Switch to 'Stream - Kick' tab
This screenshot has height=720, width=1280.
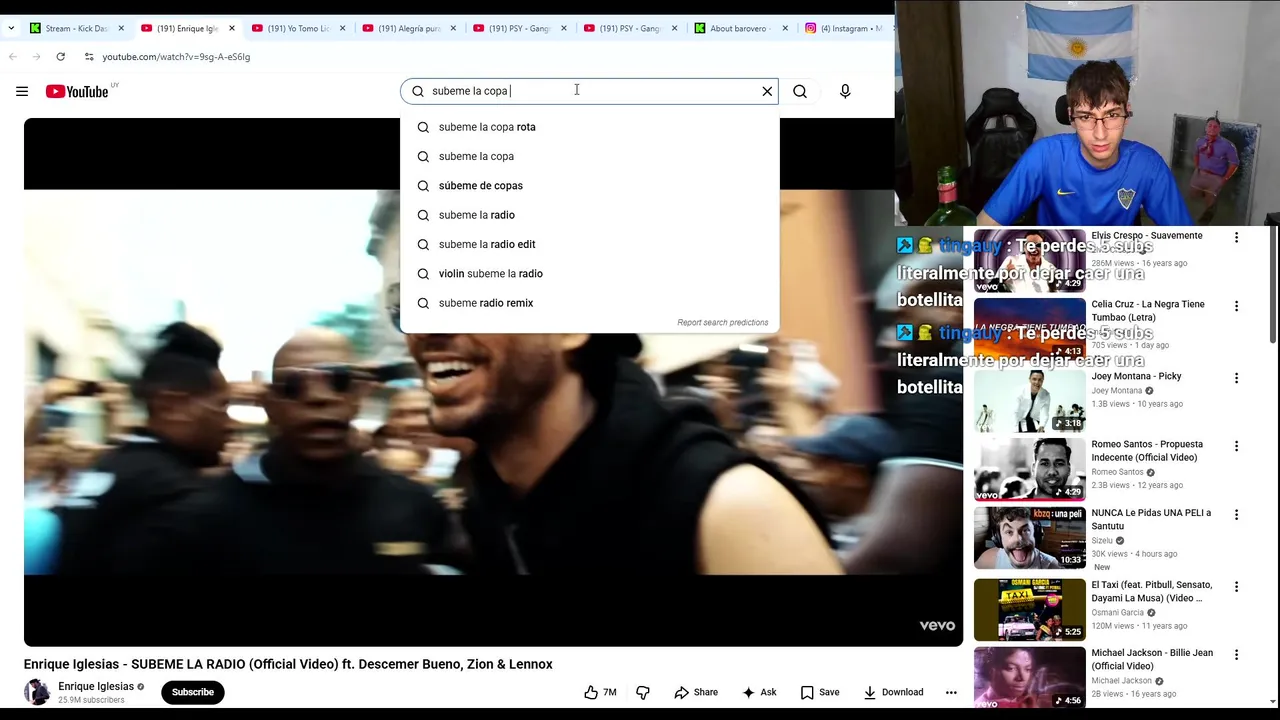point(76,28)
